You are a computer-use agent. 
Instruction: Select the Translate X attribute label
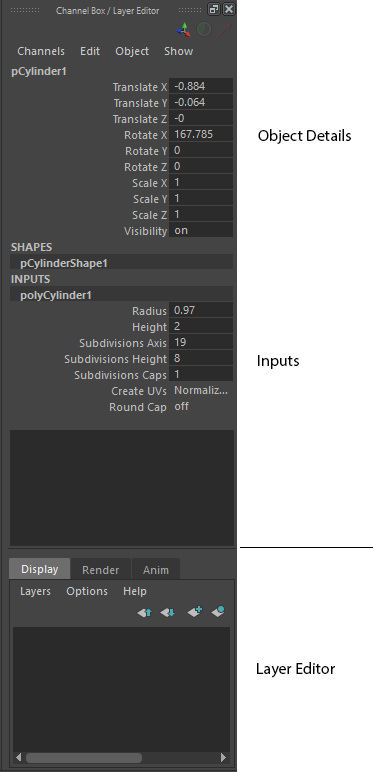pyautogui.click(x=140, y=87)
